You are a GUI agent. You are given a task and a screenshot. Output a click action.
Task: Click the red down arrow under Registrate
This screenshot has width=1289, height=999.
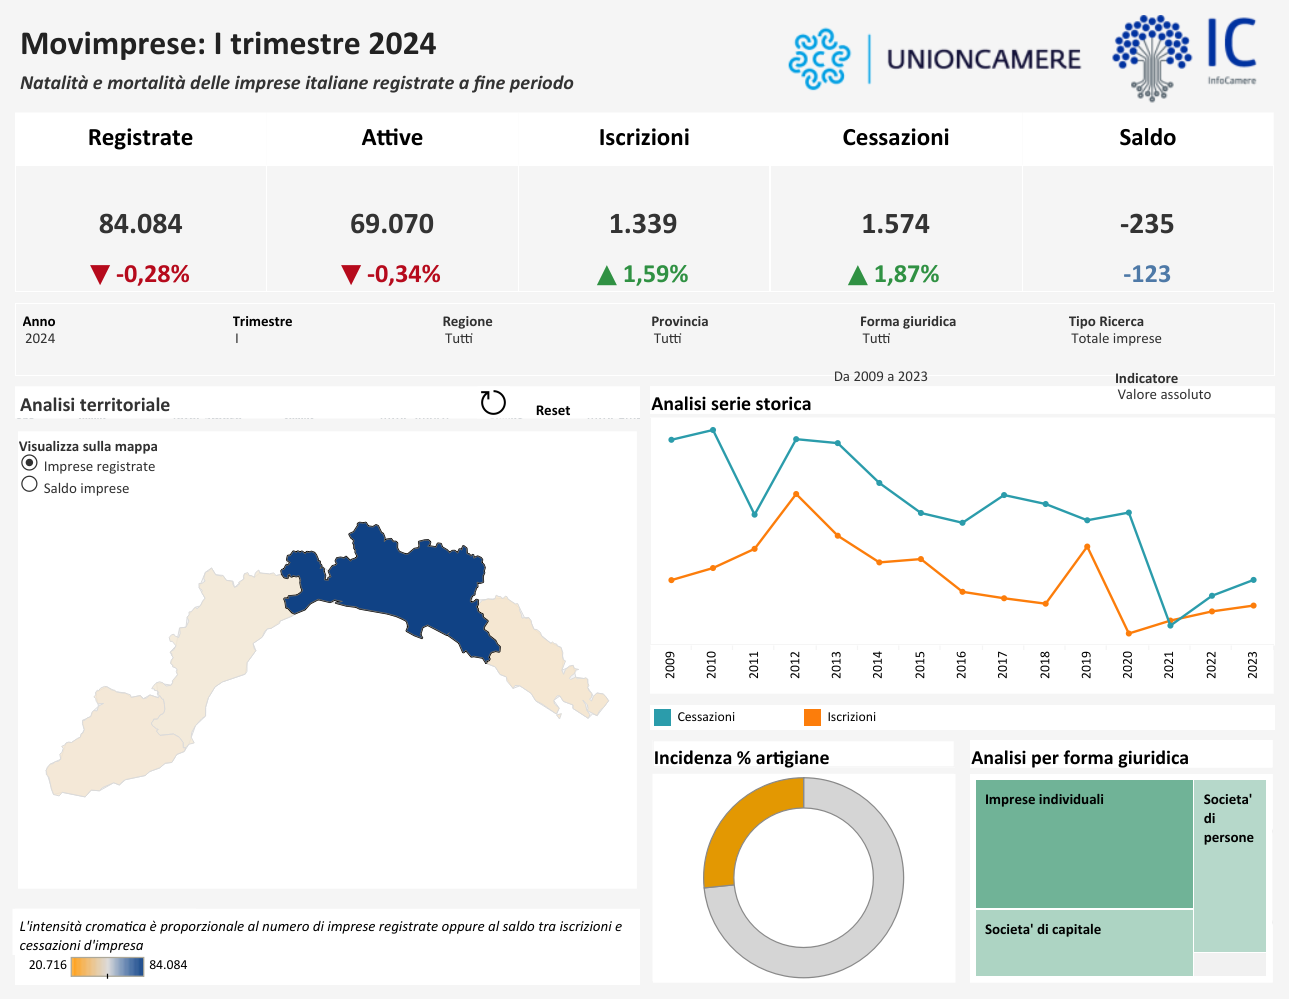click(x=99, y=275)
